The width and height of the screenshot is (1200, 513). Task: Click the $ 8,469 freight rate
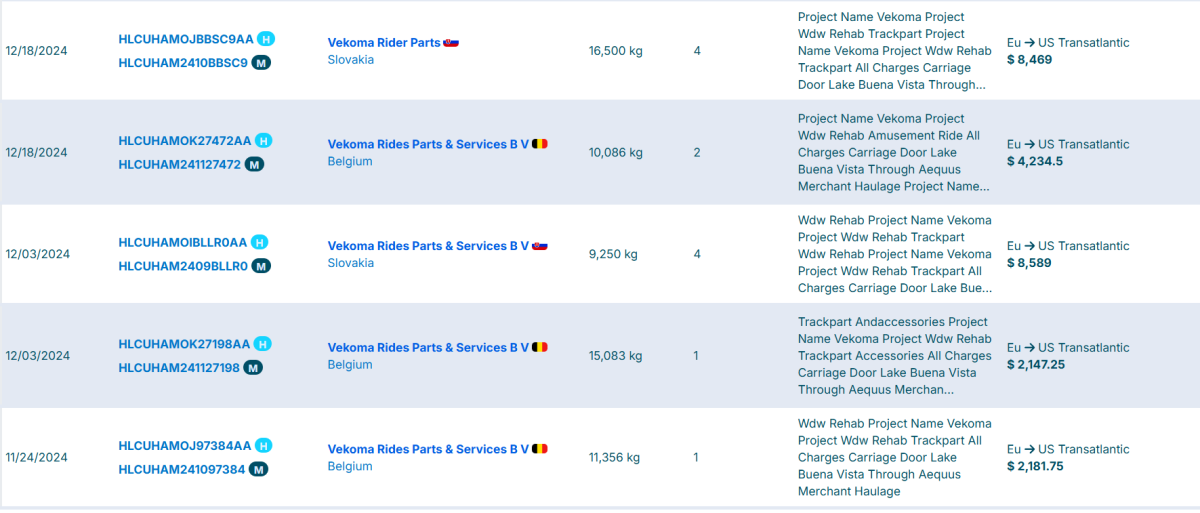click(x=1029, y=60)
